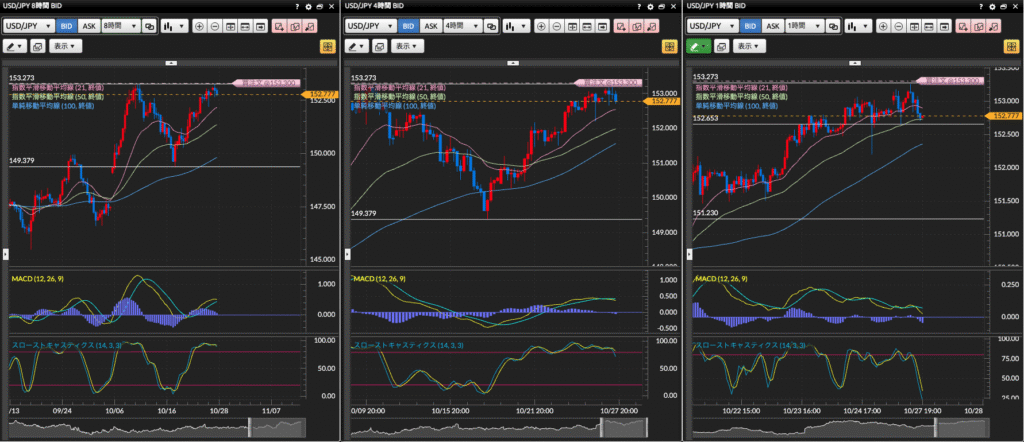Zoom in on the 8時間 chart
The image size is (1024, 442).
click(198, 26)
